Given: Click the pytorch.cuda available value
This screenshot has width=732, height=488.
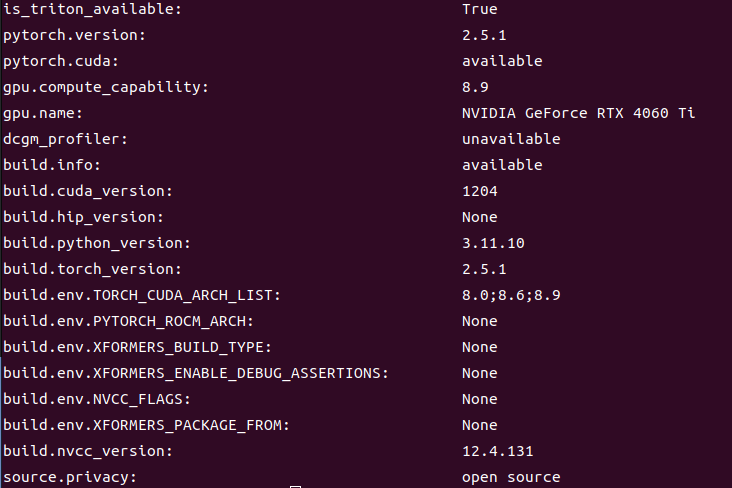Looking at the screenshot, I should click(502, 61).
